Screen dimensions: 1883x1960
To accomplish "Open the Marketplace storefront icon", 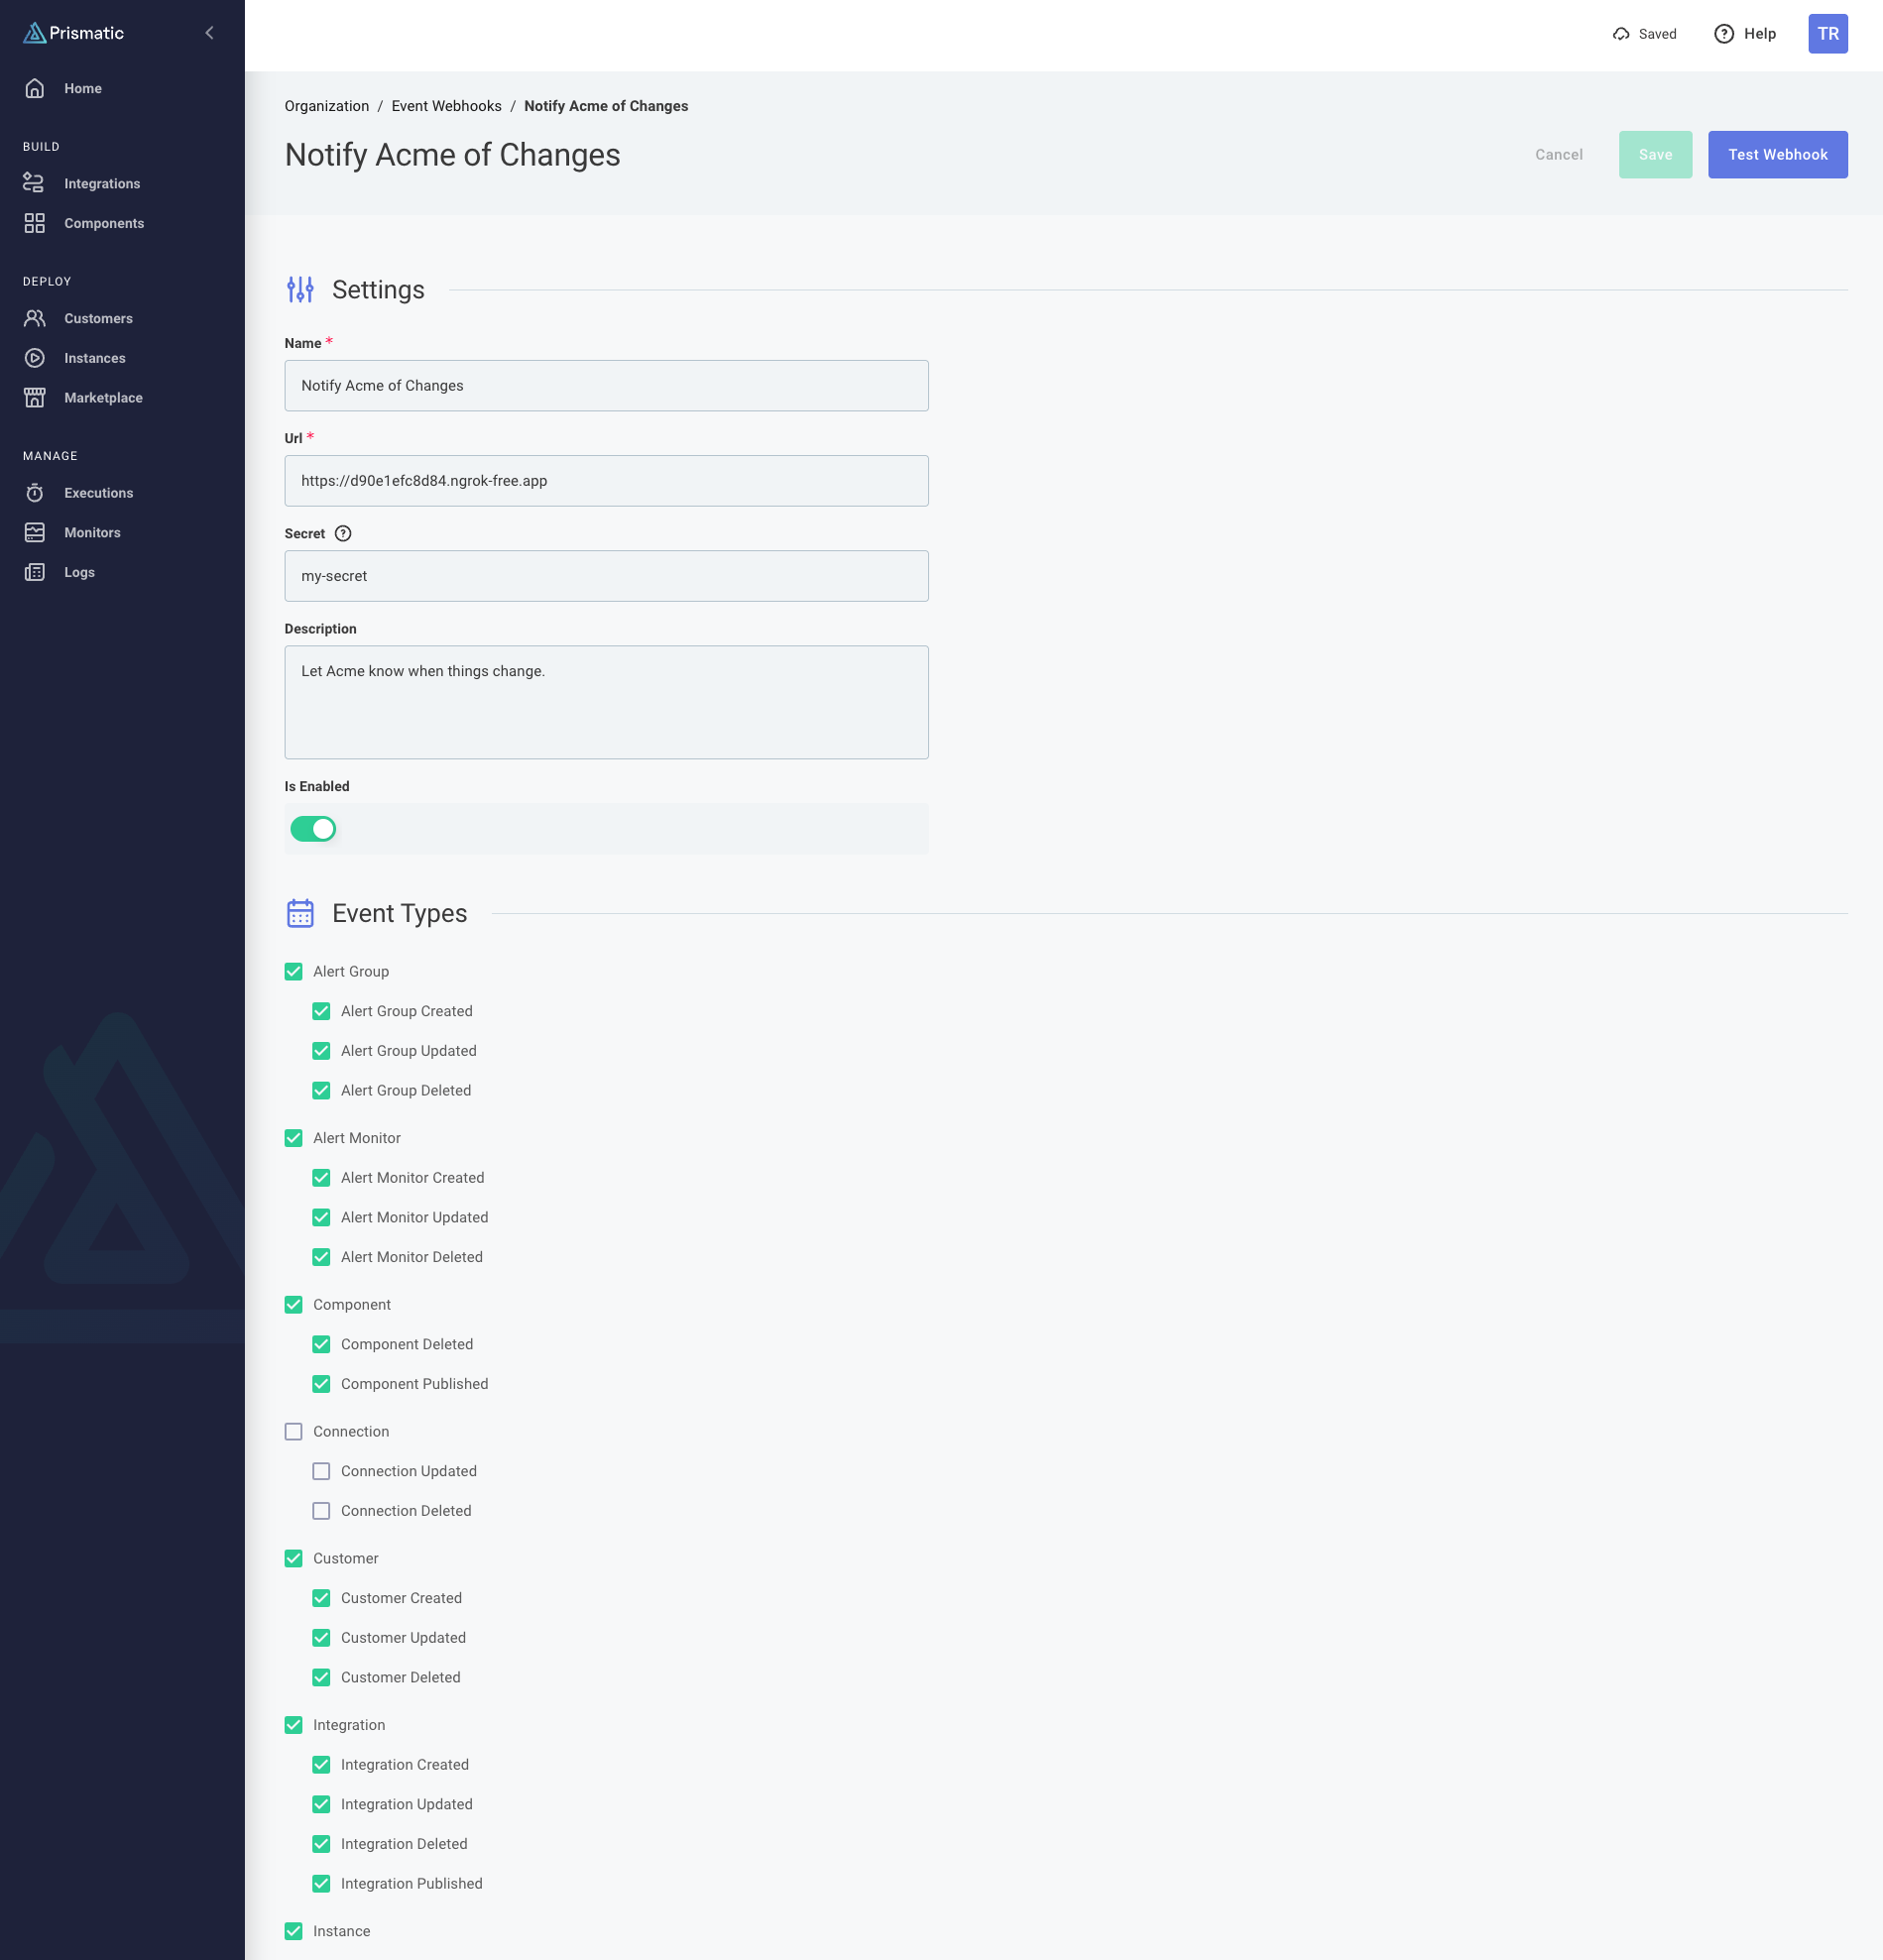I will tap(34, 398).
